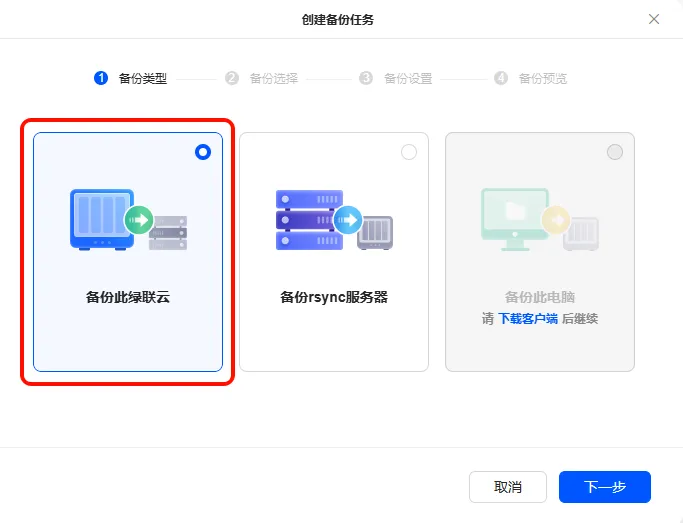Select the 备份rsync服务器 radio button

click(409, 152)
